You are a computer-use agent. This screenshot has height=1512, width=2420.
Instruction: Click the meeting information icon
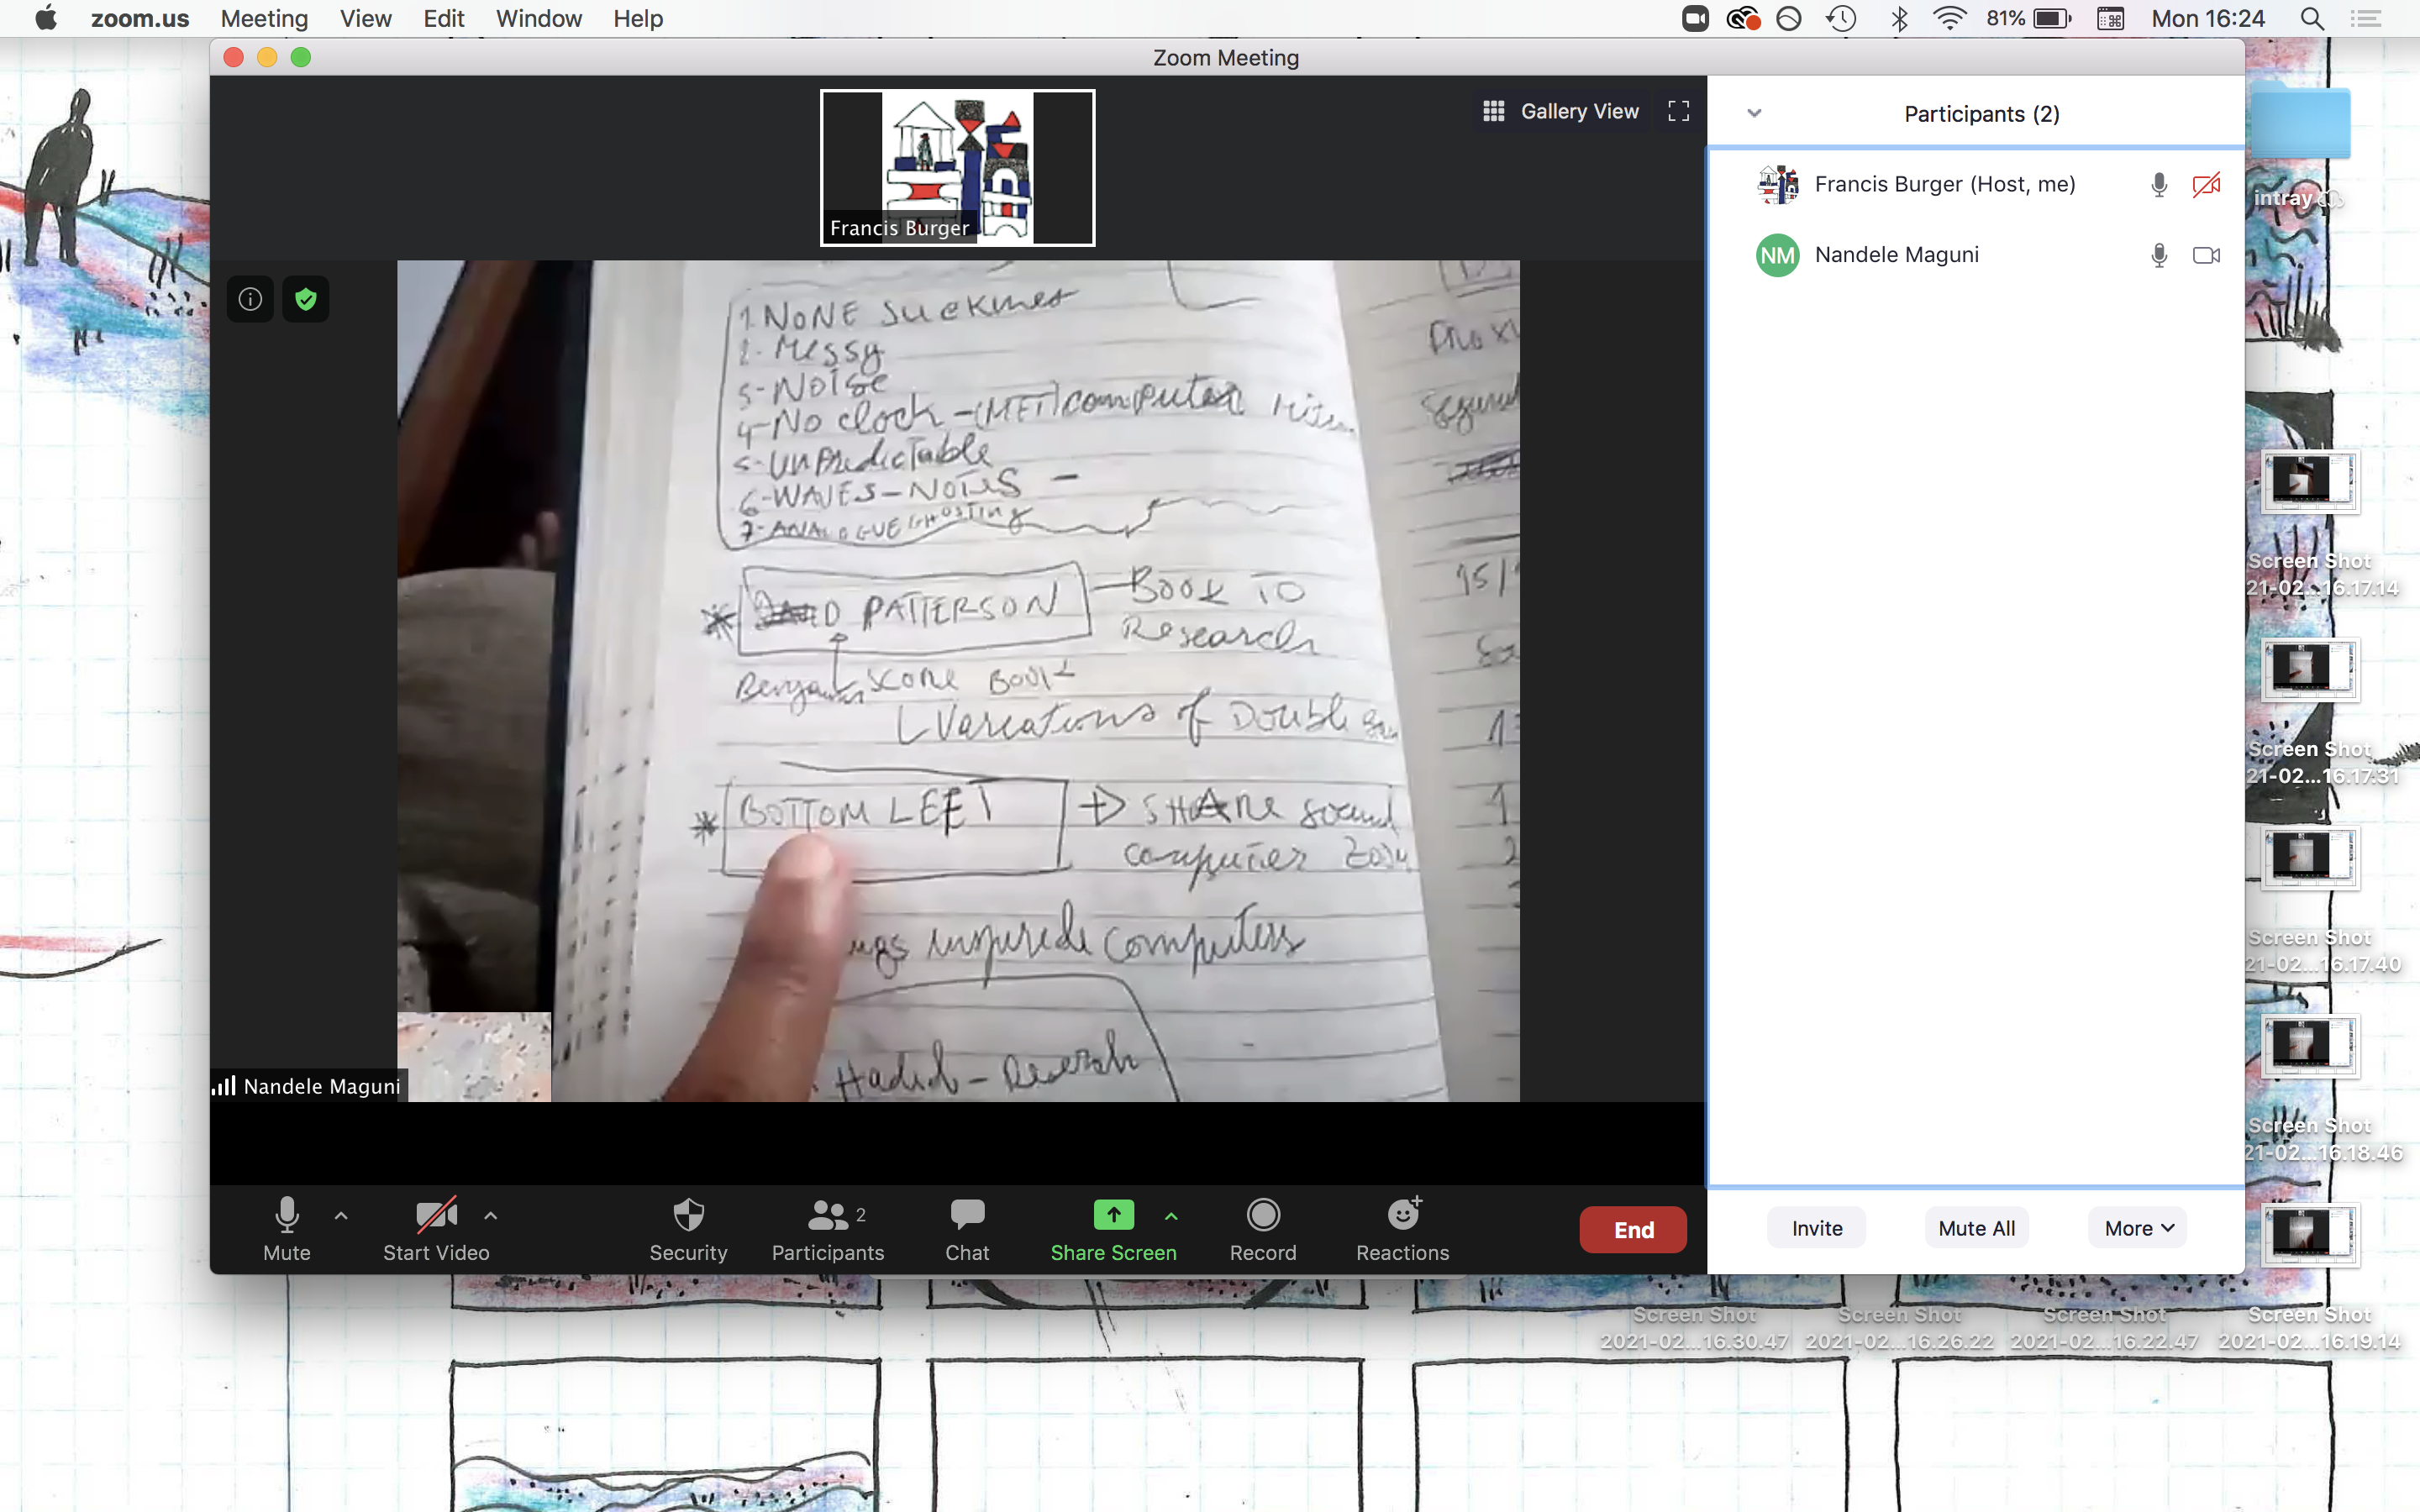[x=250, y=299]
